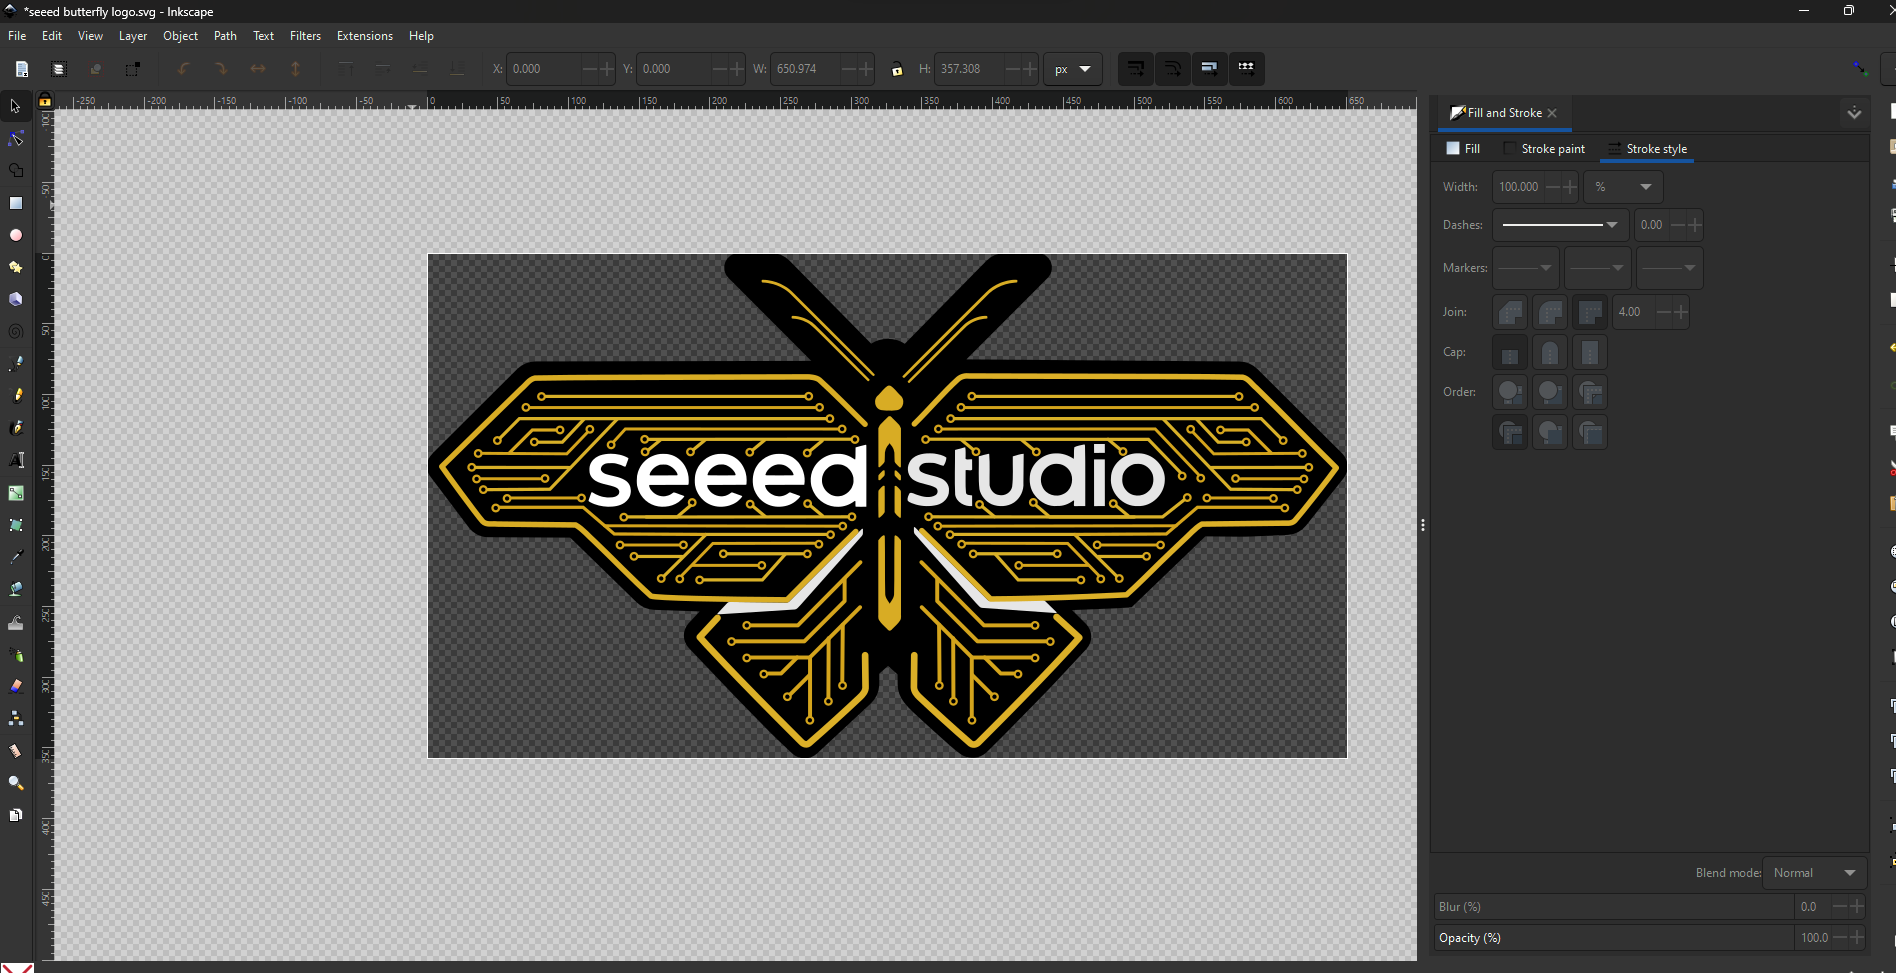
Task: Increase the stroke Width value
Action: pos(1569,187)
